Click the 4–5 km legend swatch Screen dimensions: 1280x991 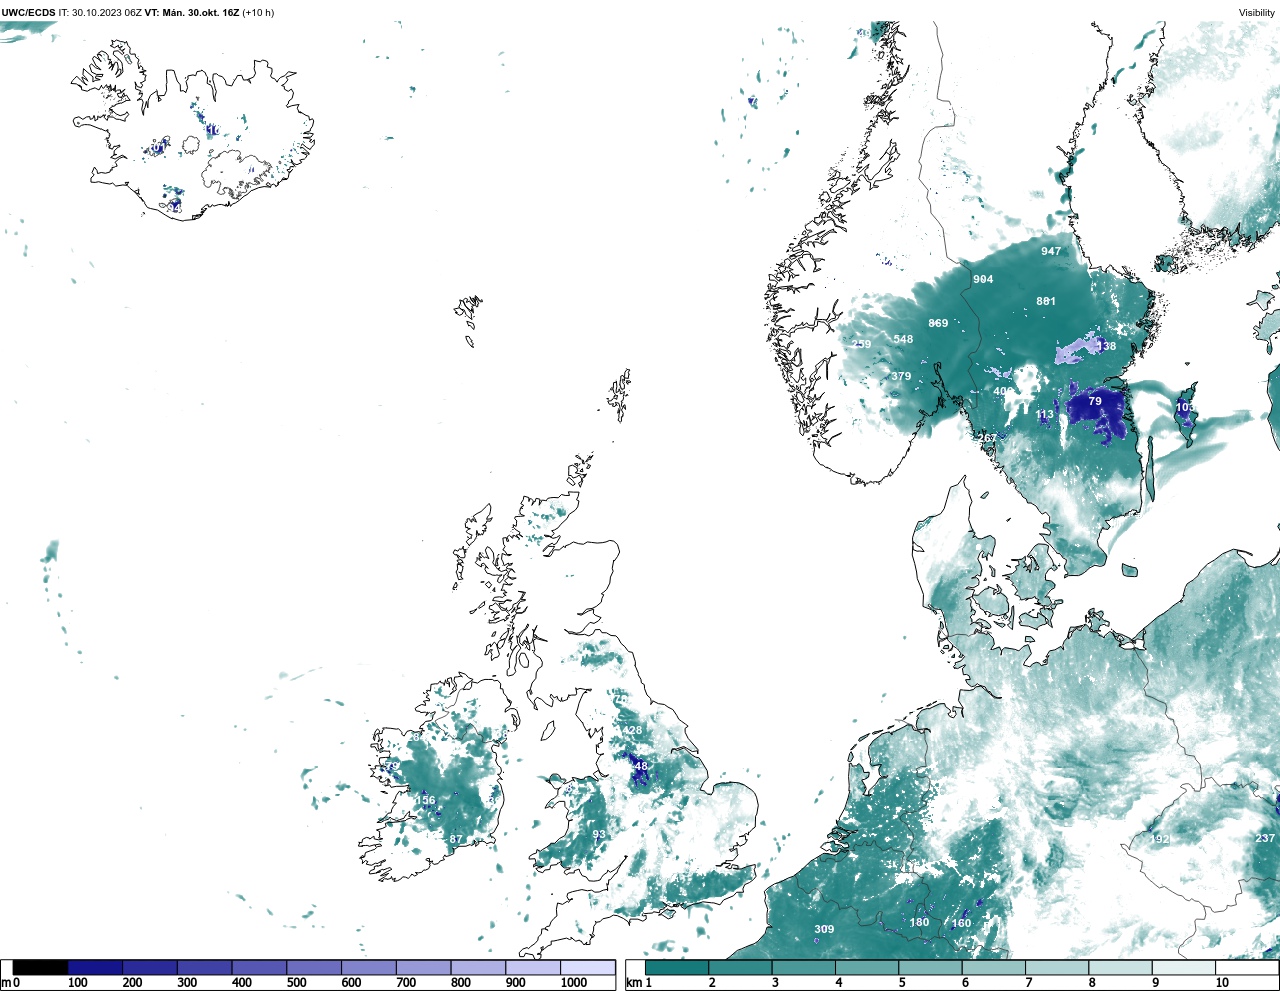867,968
